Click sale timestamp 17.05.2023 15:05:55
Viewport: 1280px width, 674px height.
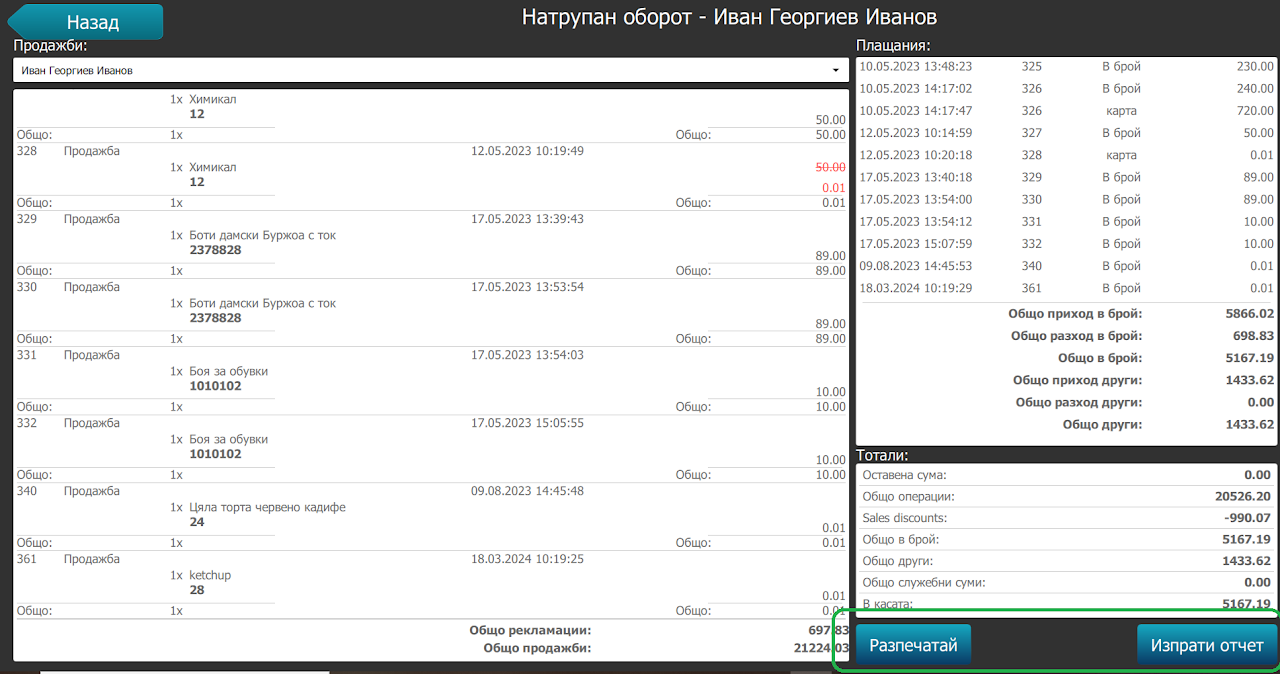tap(527, 423)
